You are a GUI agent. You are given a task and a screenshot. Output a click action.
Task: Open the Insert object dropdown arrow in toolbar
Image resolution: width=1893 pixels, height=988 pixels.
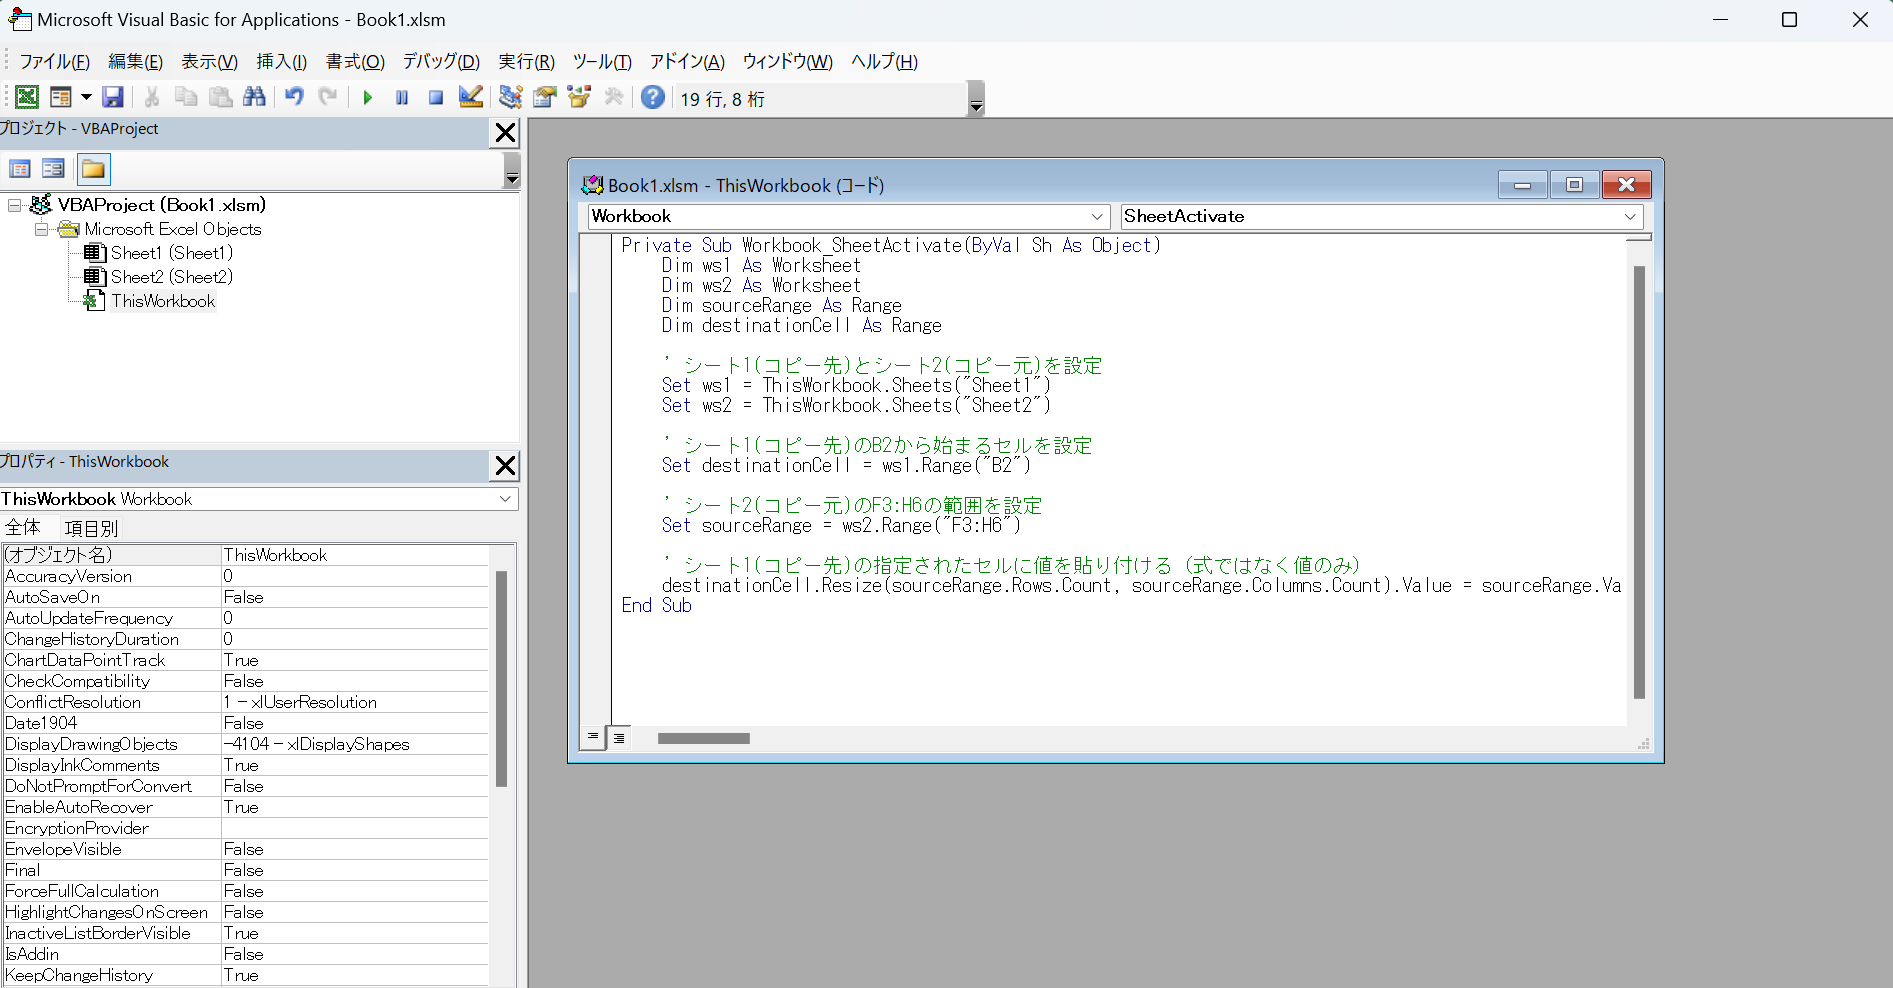click(x=86, y=97)
